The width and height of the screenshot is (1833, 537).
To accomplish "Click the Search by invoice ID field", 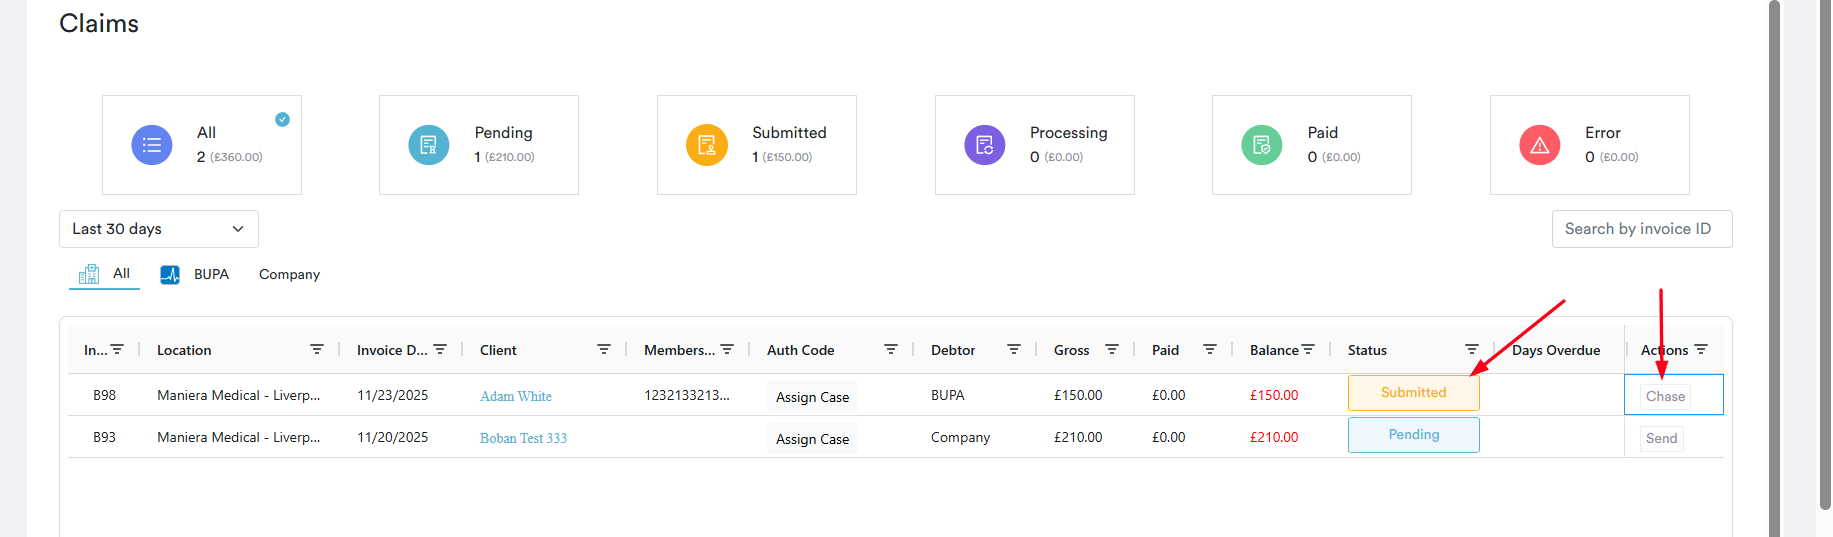I will (x=1641, y=229).
